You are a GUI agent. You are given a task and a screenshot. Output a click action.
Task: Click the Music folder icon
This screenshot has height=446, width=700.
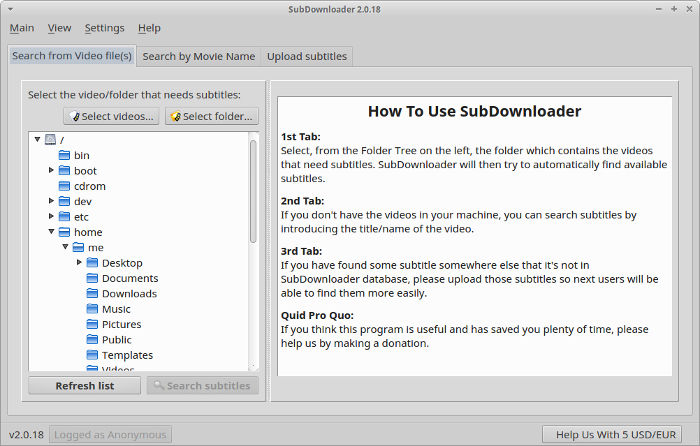pyautogui.click(x=92, y=309)
